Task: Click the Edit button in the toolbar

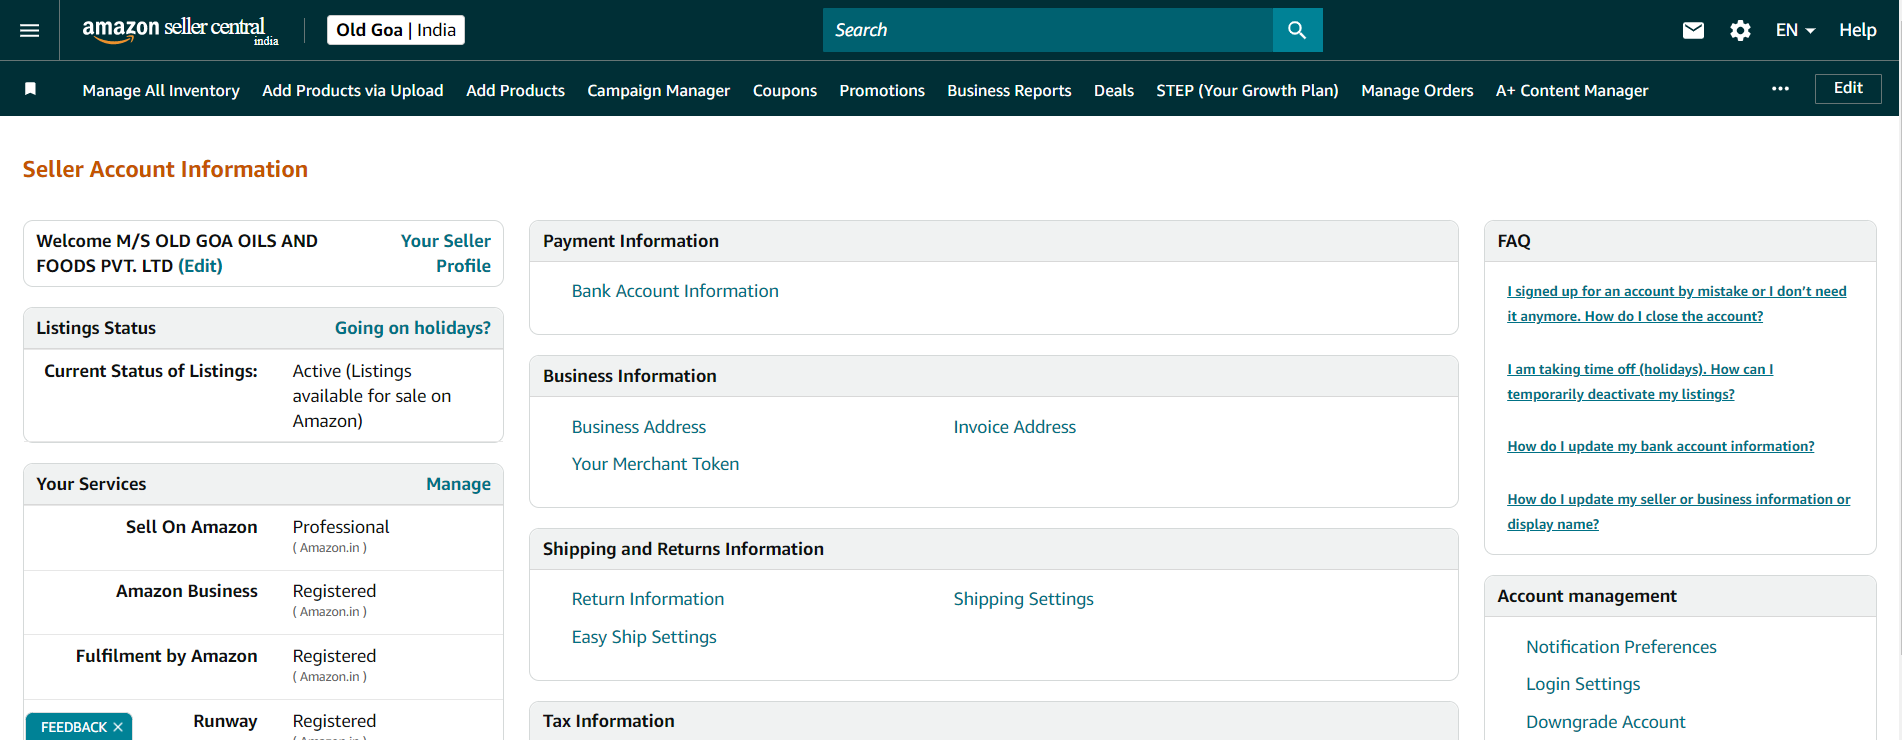Action: [1847, 88]
